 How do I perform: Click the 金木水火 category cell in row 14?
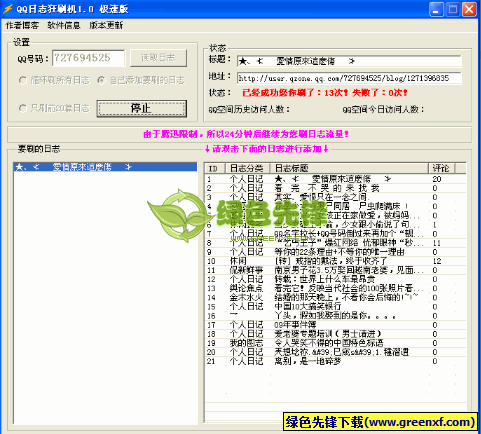(246, 298)
